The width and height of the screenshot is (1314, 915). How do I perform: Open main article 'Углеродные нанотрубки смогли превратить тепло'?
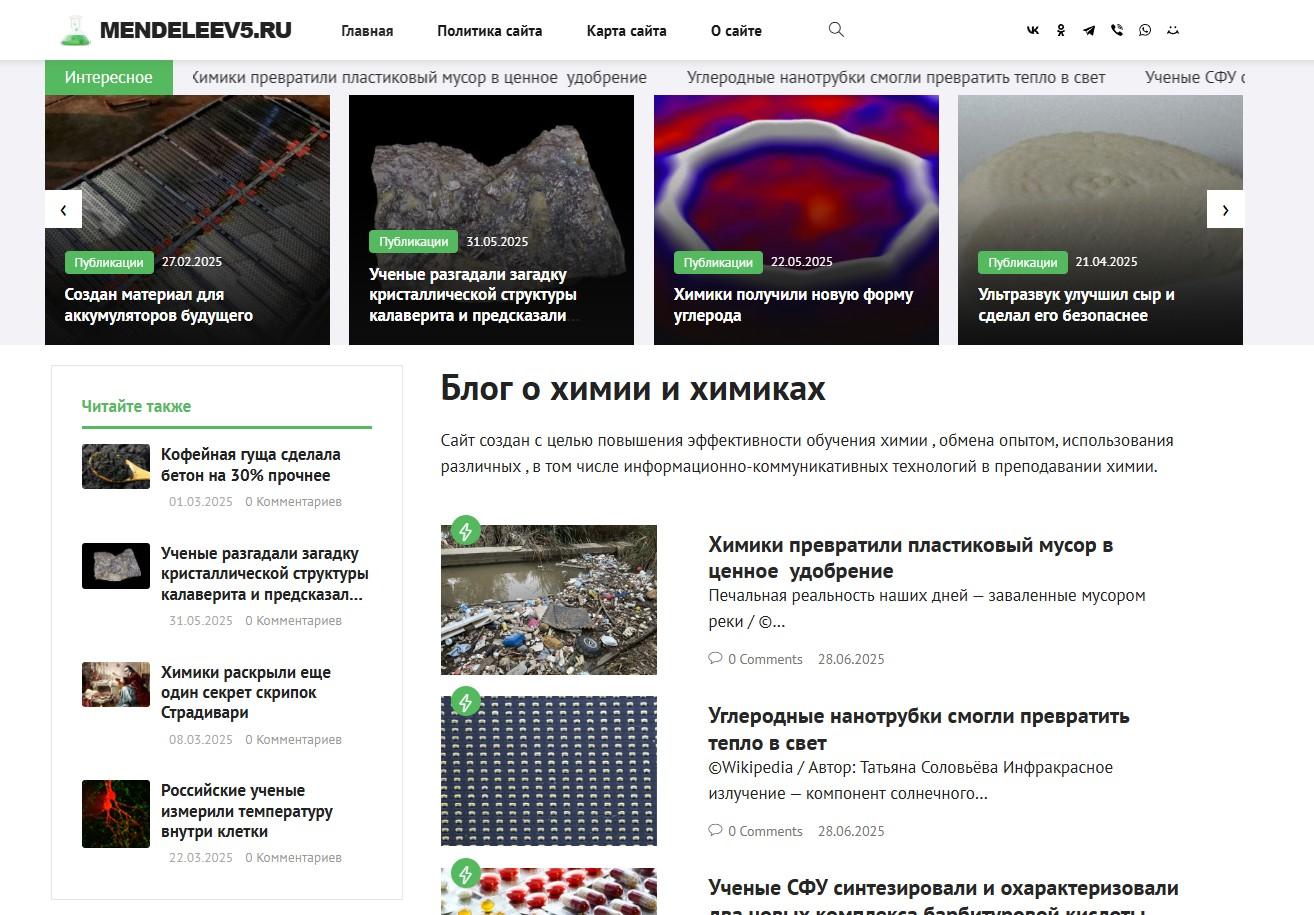(919, 729)
